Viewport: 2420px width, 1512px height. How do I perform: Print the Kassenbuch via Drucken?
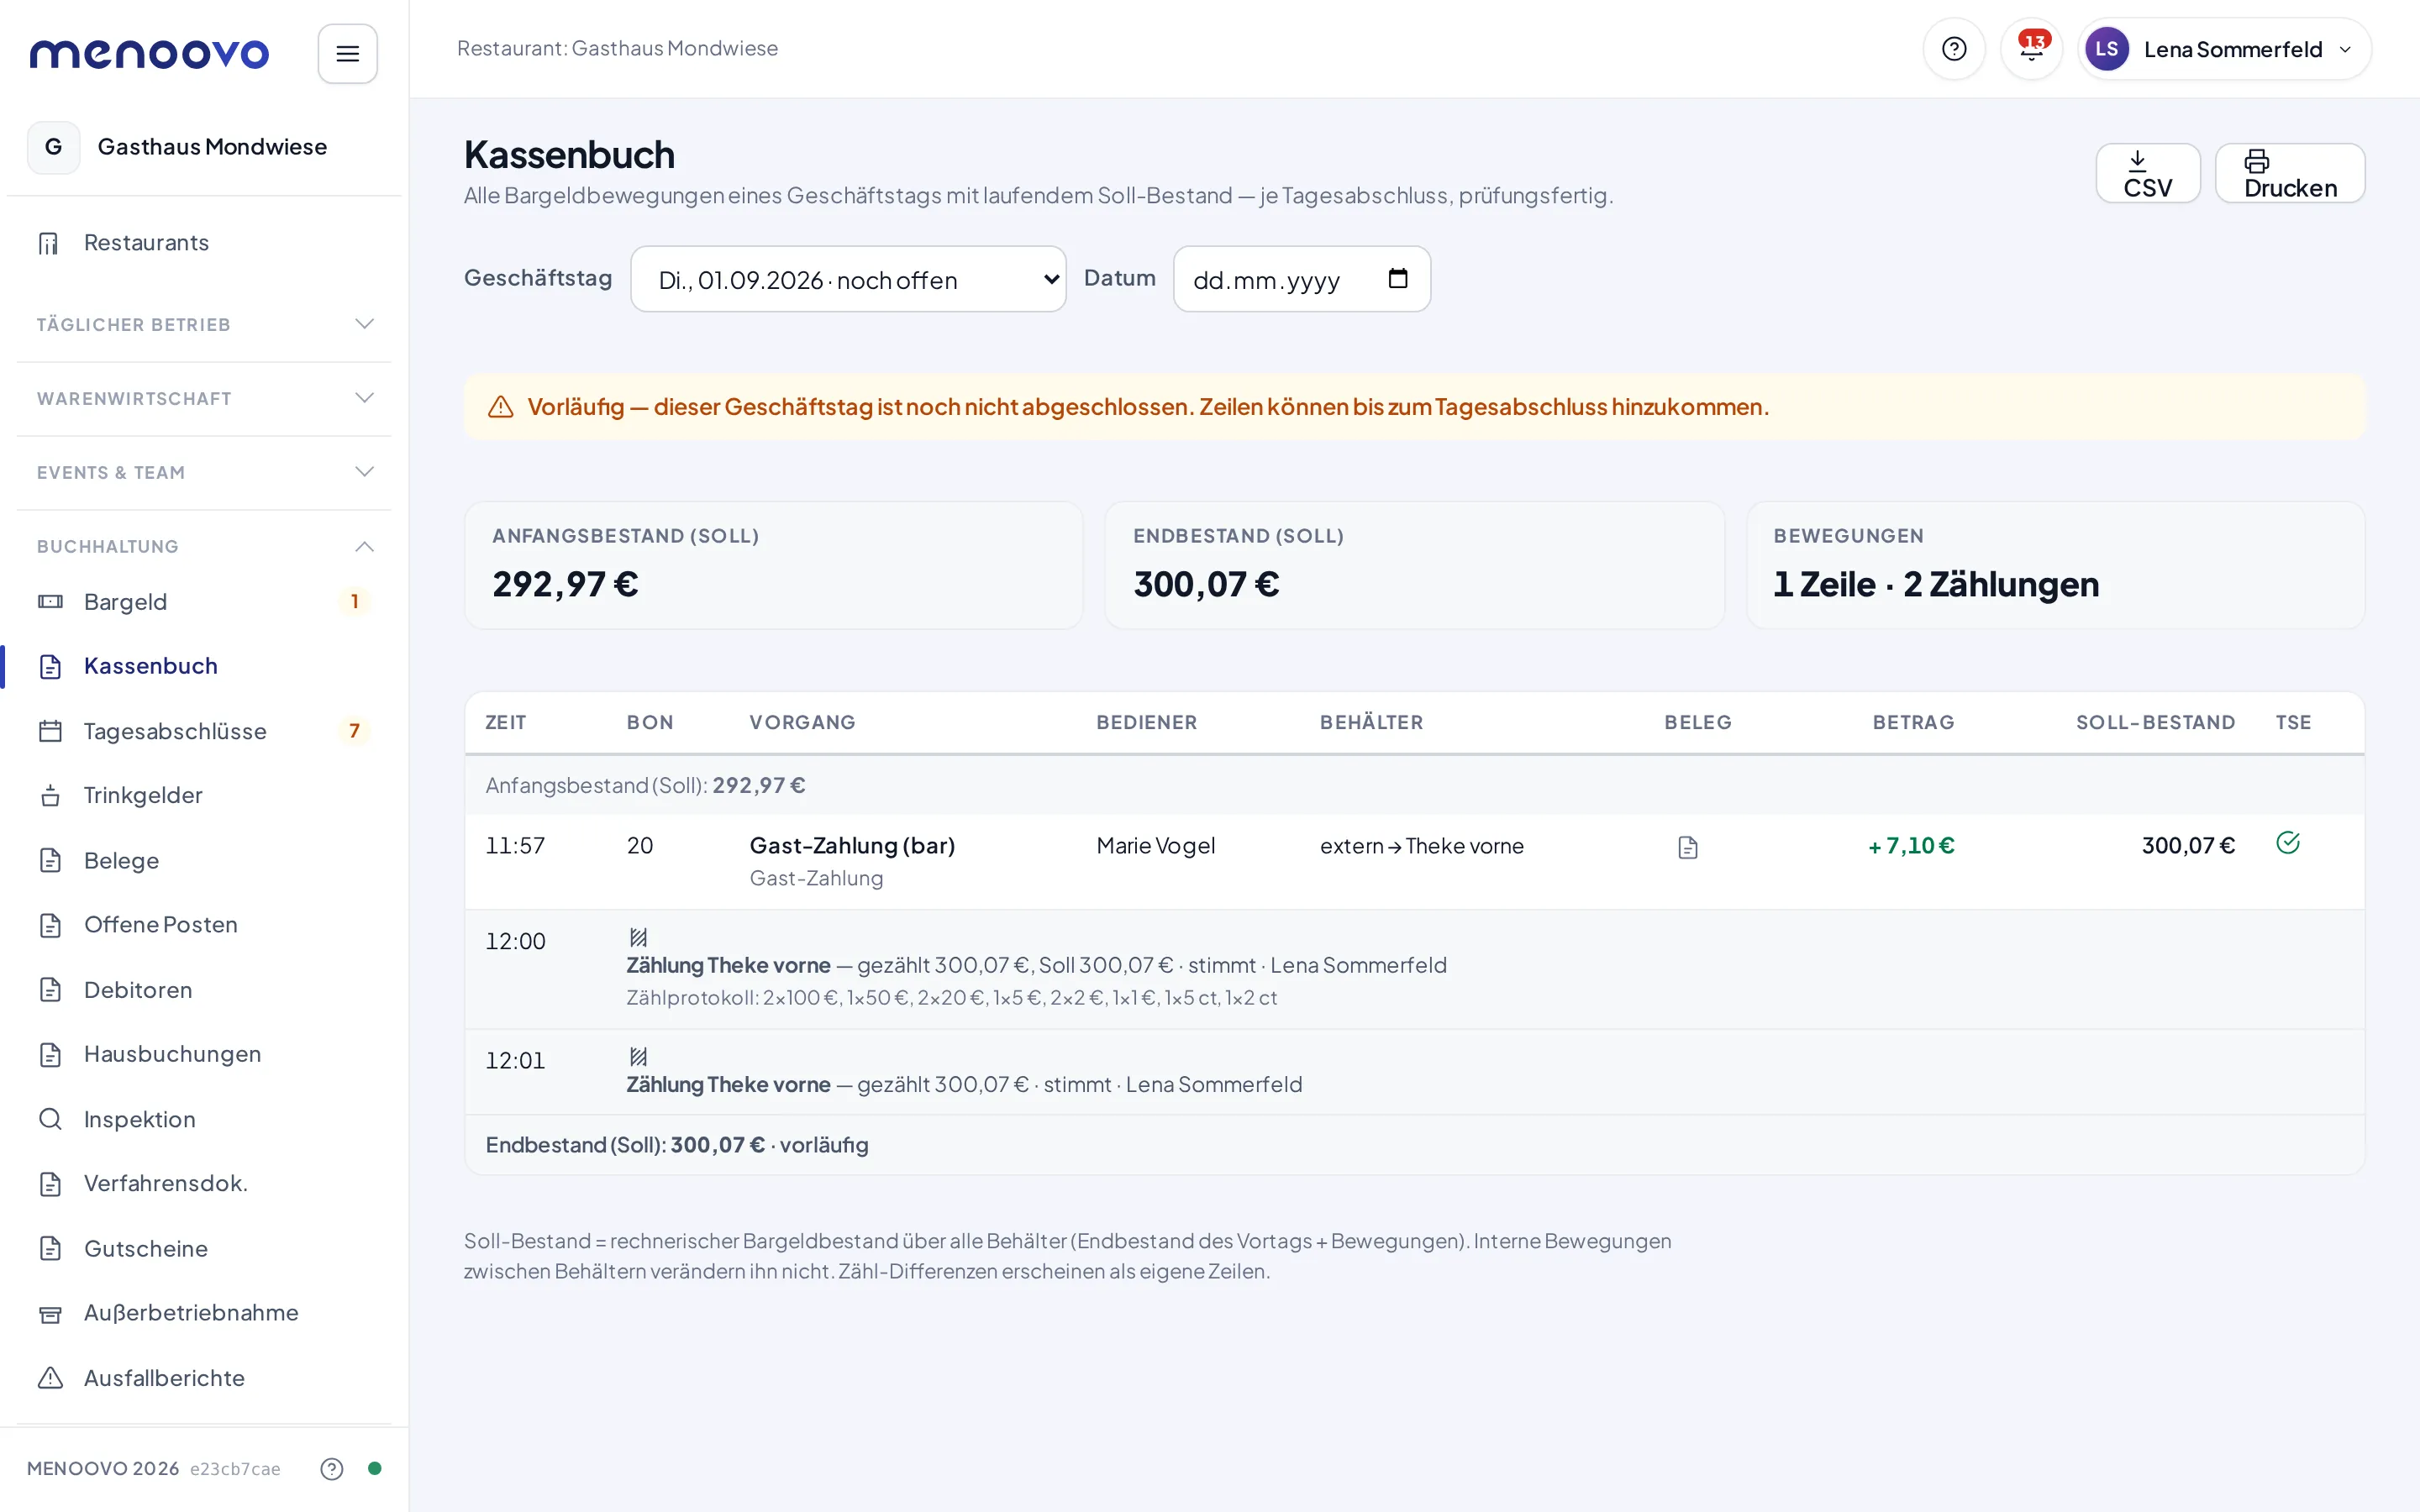[2289, 173]
